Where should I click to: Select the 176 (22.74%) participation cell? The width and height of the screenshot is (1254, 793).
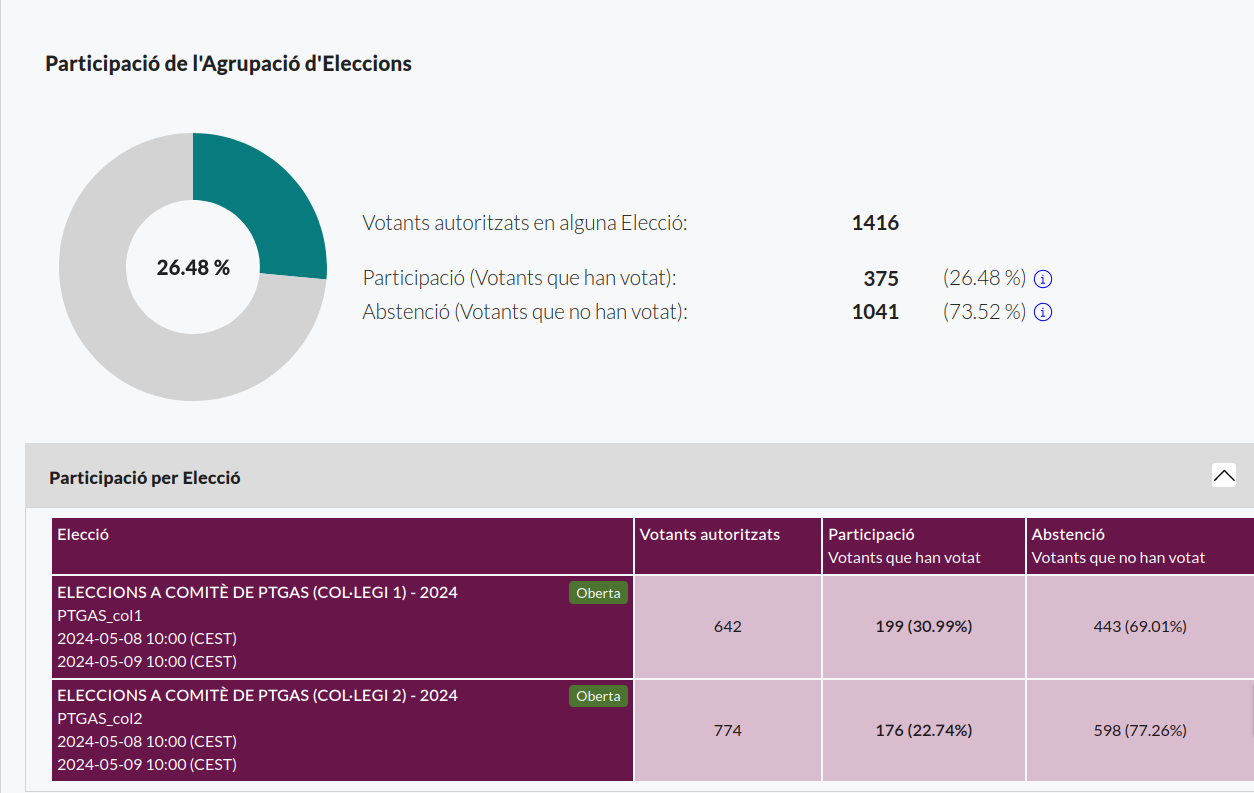[923, 731]
